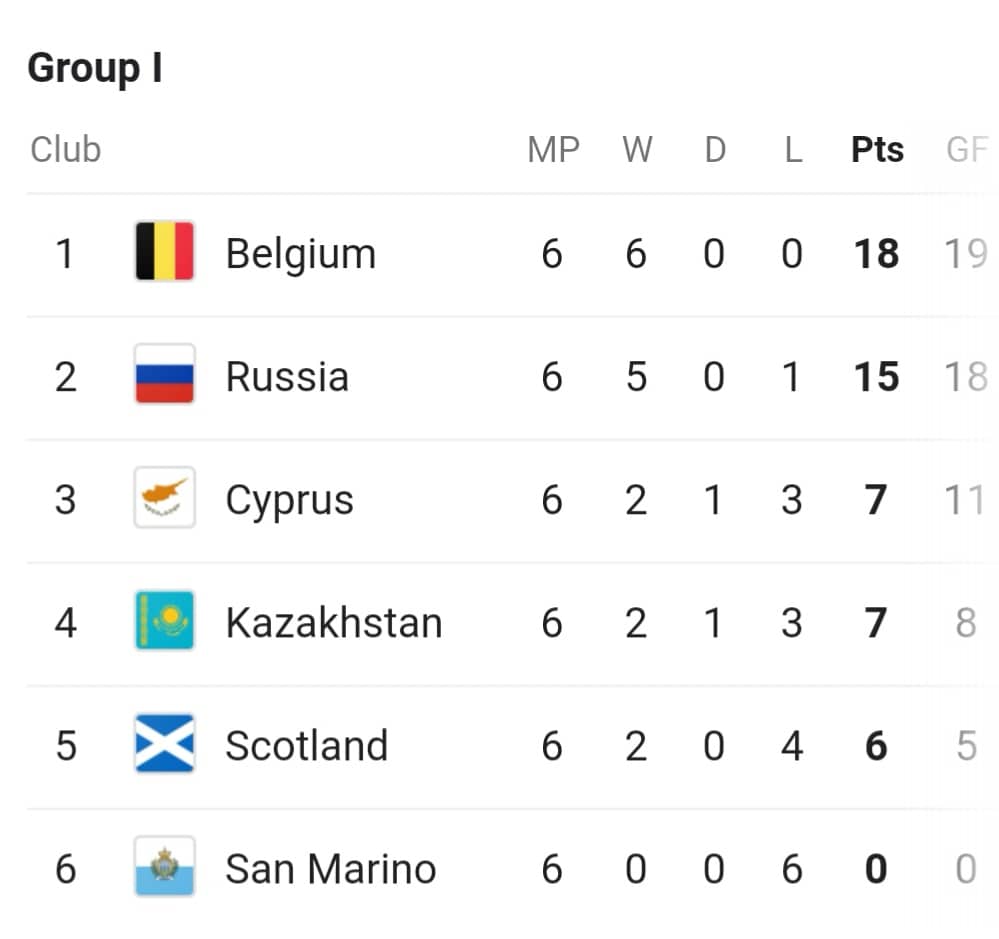Viewport: 999px width, 939px height.
Task: Open the Russia team link
Action: coord(287,376)
